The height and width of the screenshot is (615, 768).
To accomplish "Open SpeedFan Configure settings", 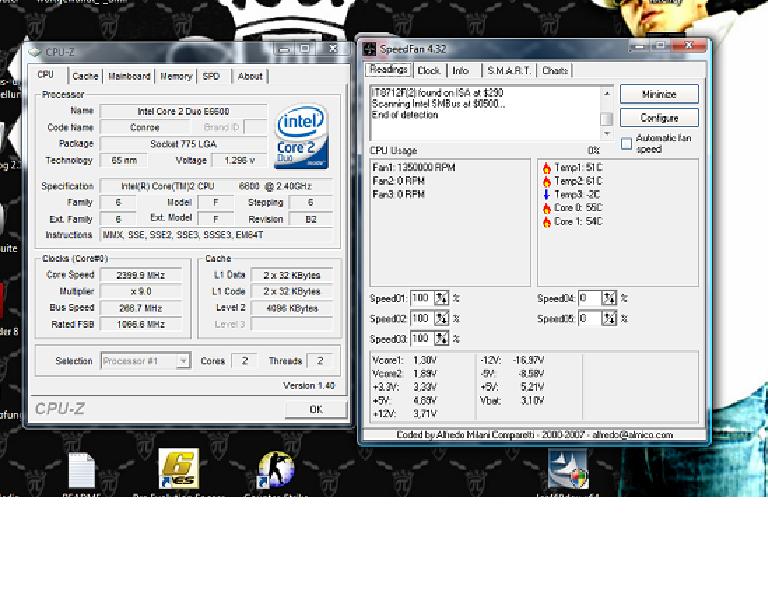I will (x=659, y=118).
